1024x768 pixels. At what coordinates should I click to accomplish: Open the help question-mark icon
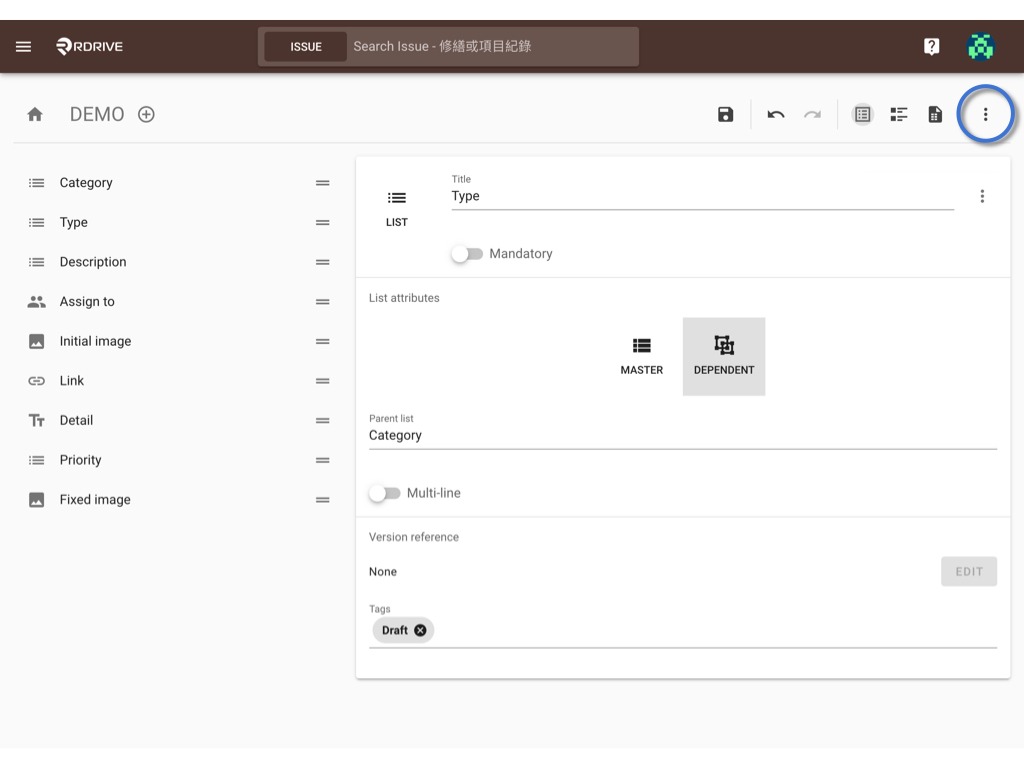[x=931, y=46]
